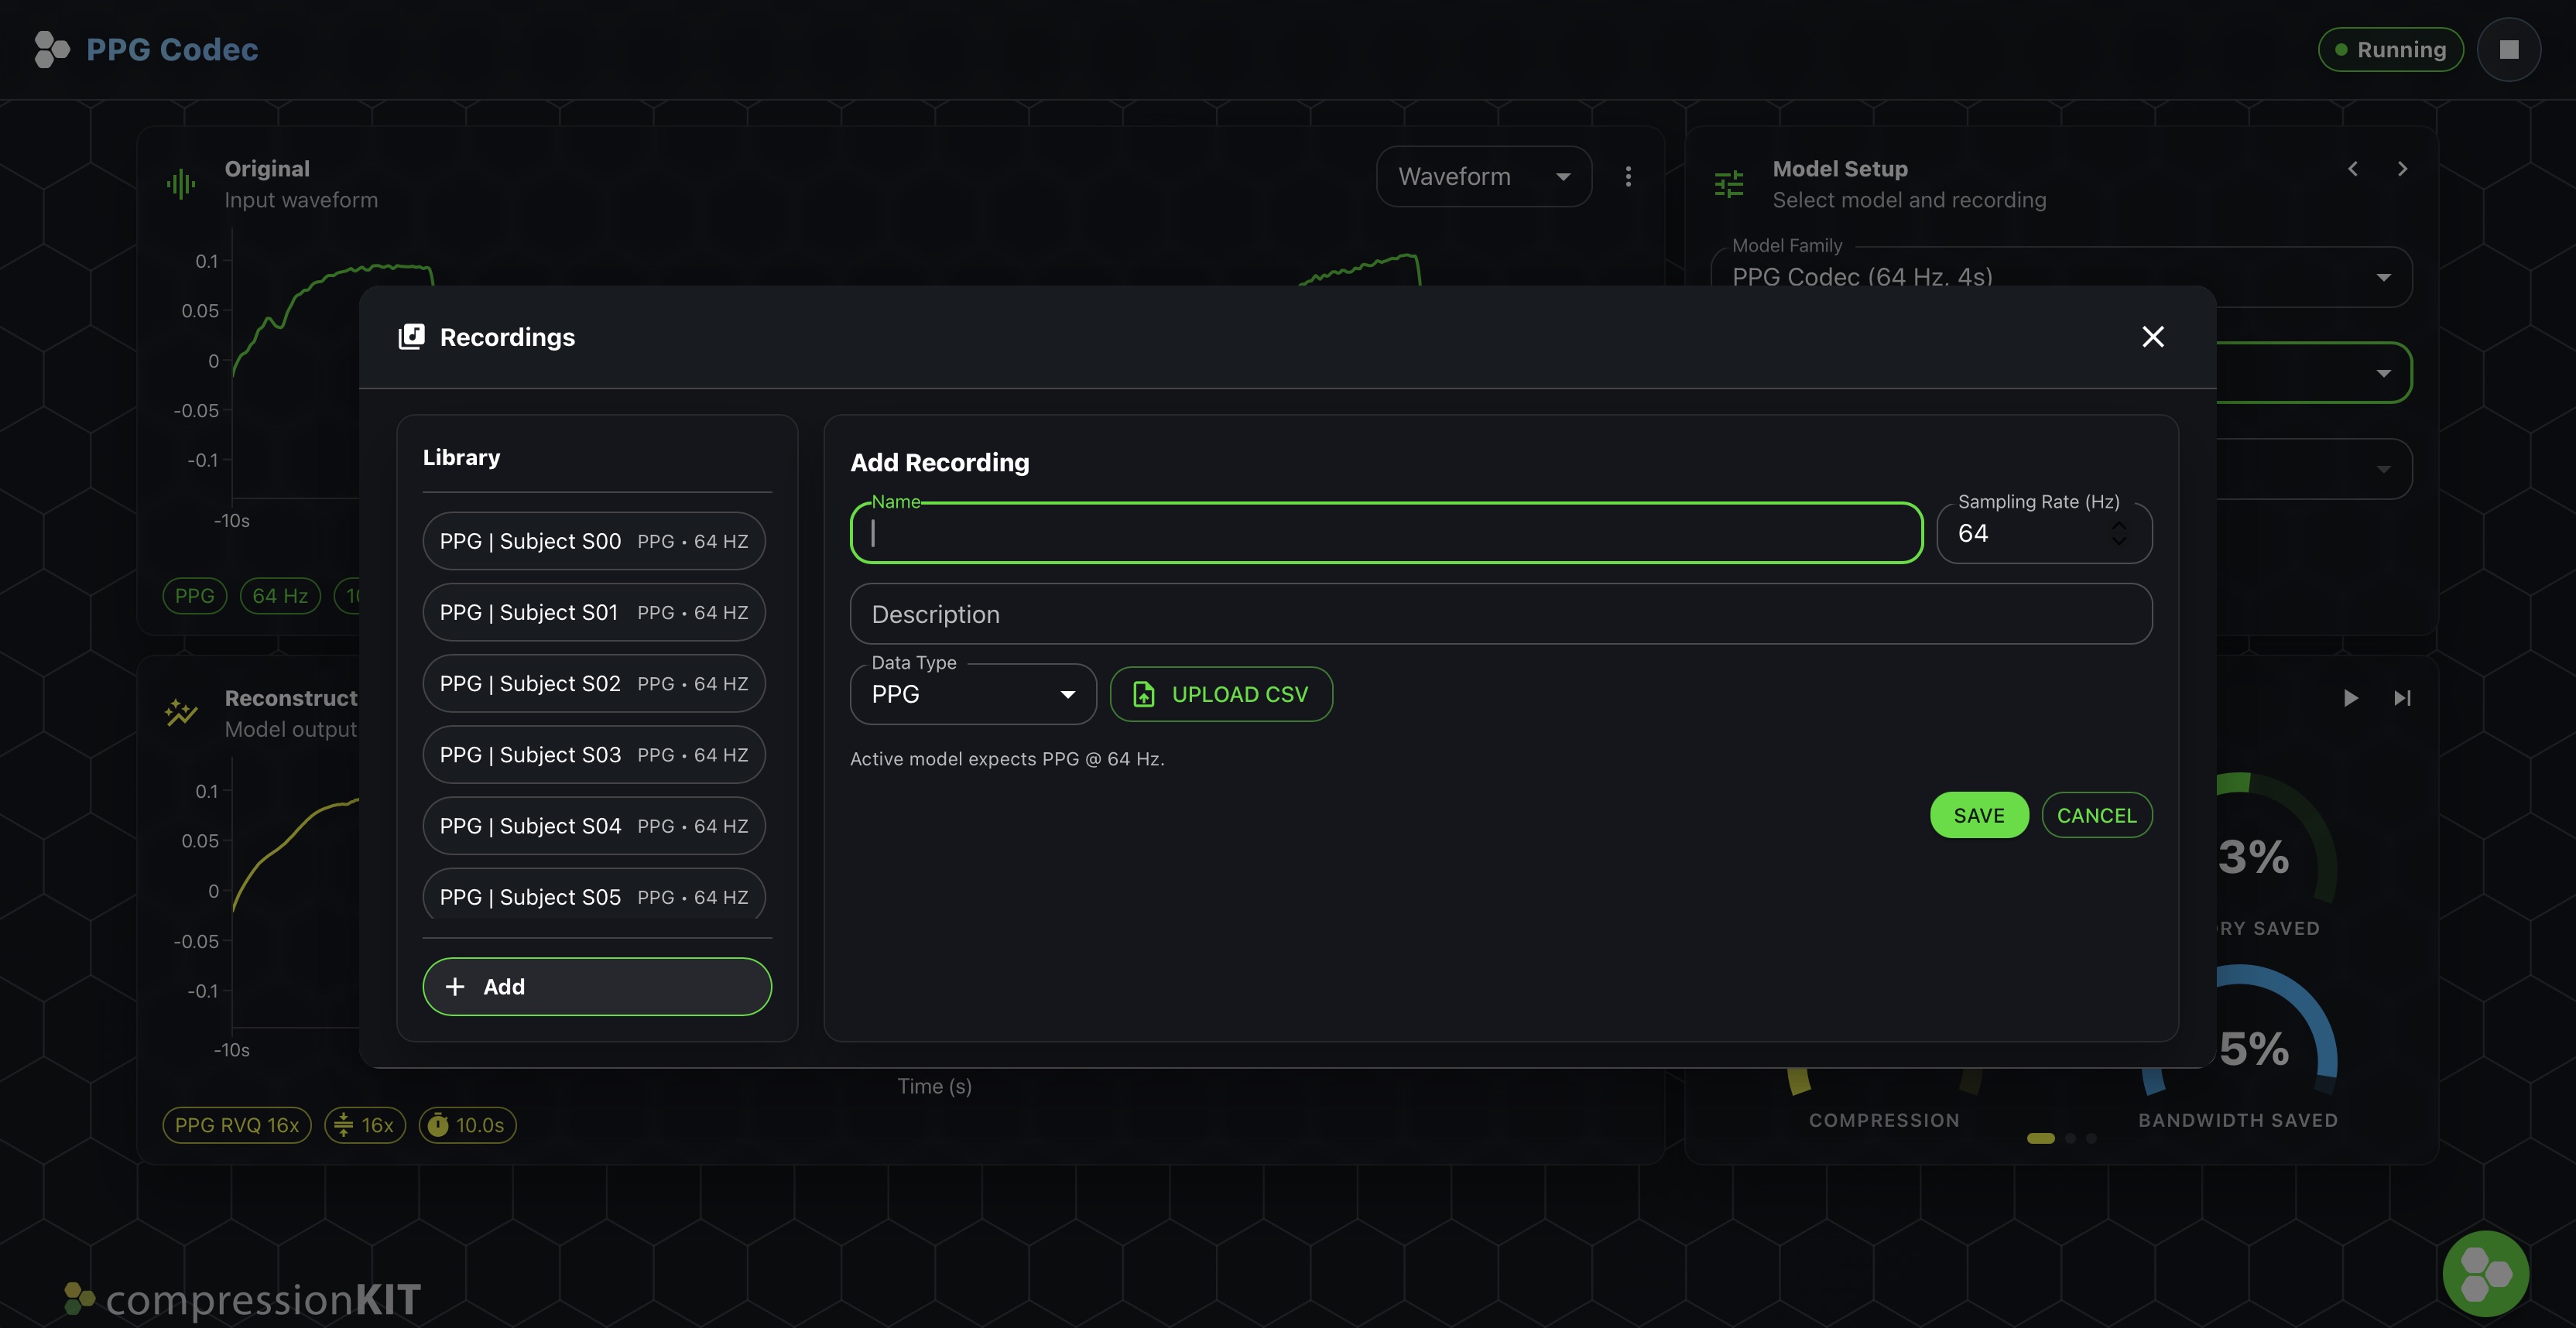The image size is (2576, 1328).
Task: Focus the Description text field
Action: click(1500, 614)
